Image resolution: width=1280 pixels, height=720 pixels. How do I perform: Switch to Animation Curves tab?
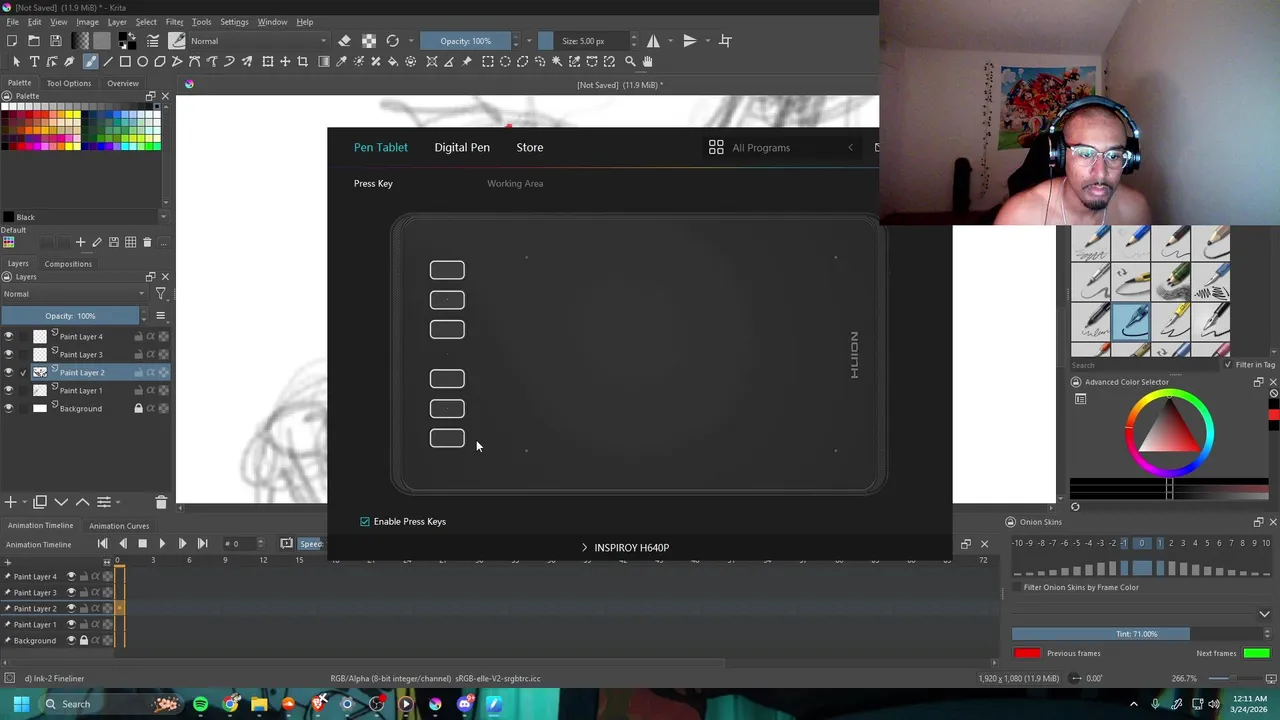coord(119,525)
